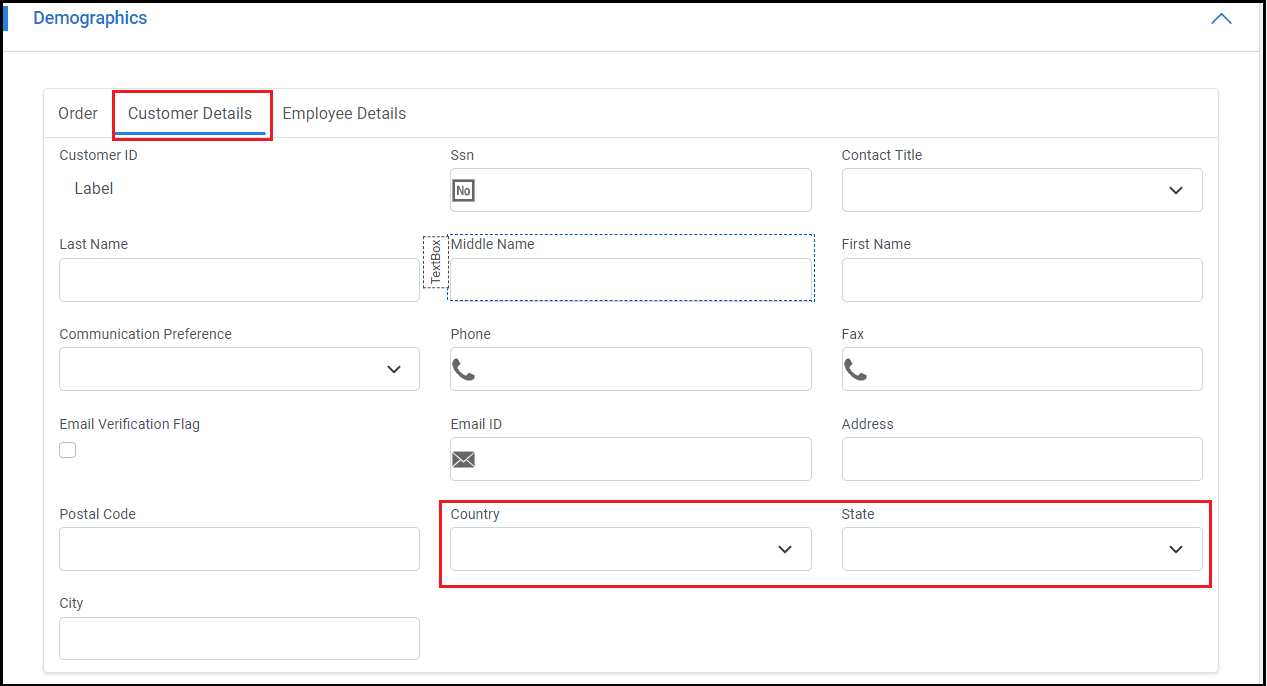Click inside the City field

239,638
